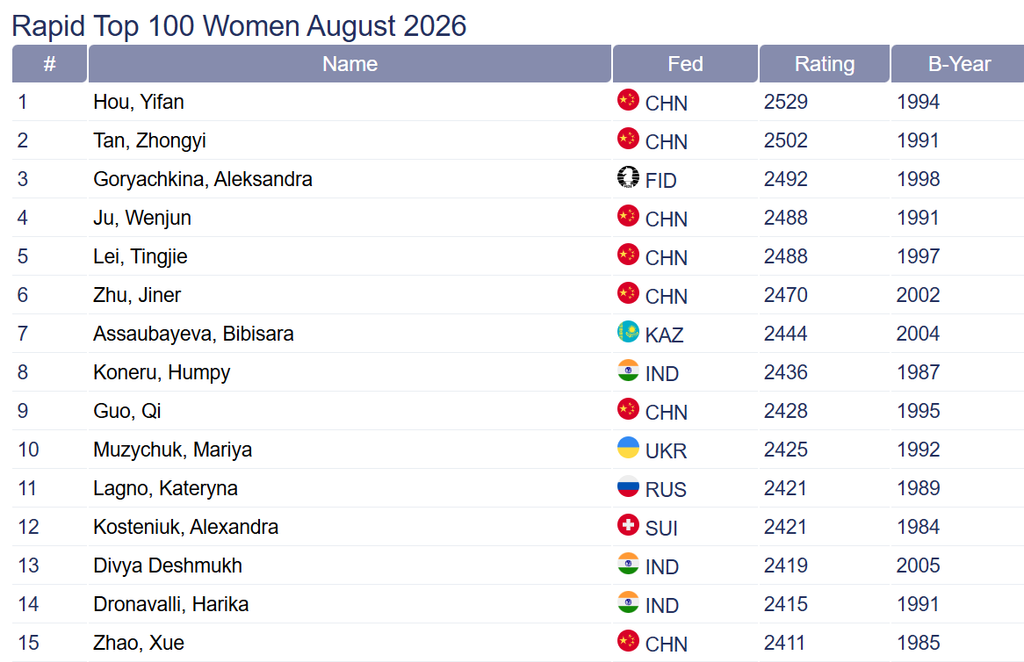Click China flag icon in Zhao, Xue row
Screen dimensions: 1024x662
[628, 640]
